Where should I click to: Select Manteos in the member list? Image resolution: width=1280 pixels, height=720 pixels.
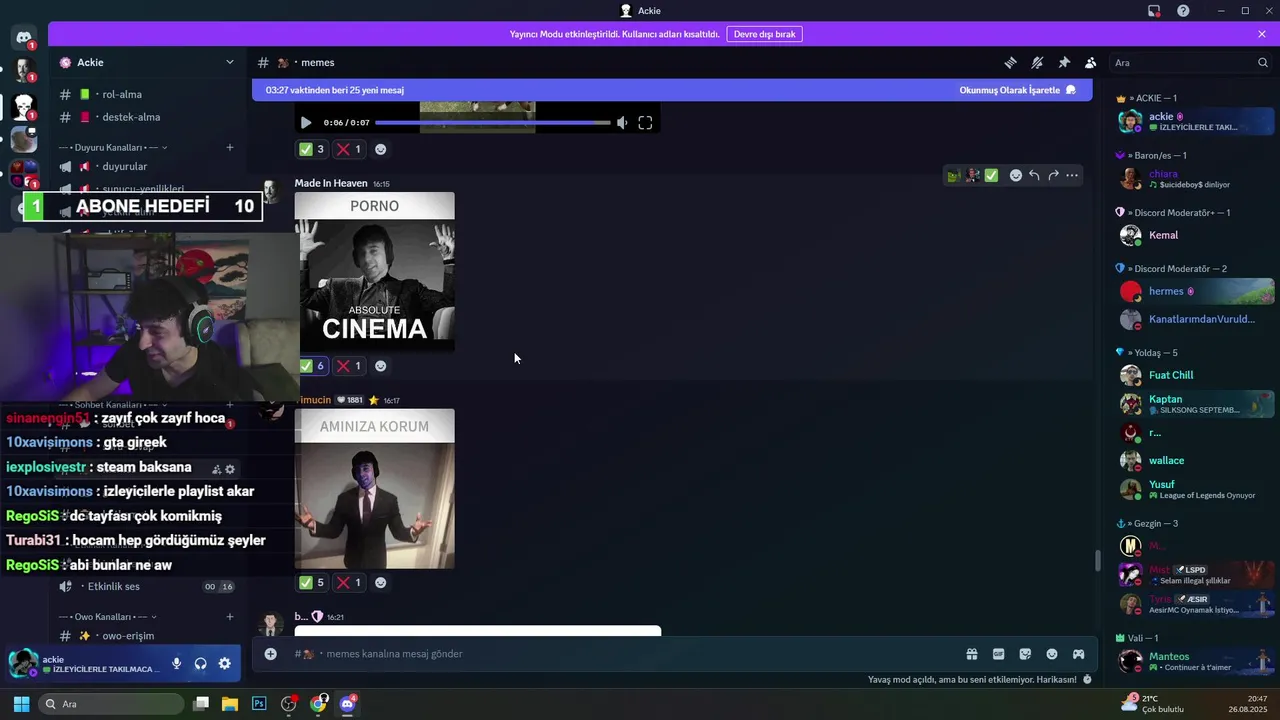1194,661
